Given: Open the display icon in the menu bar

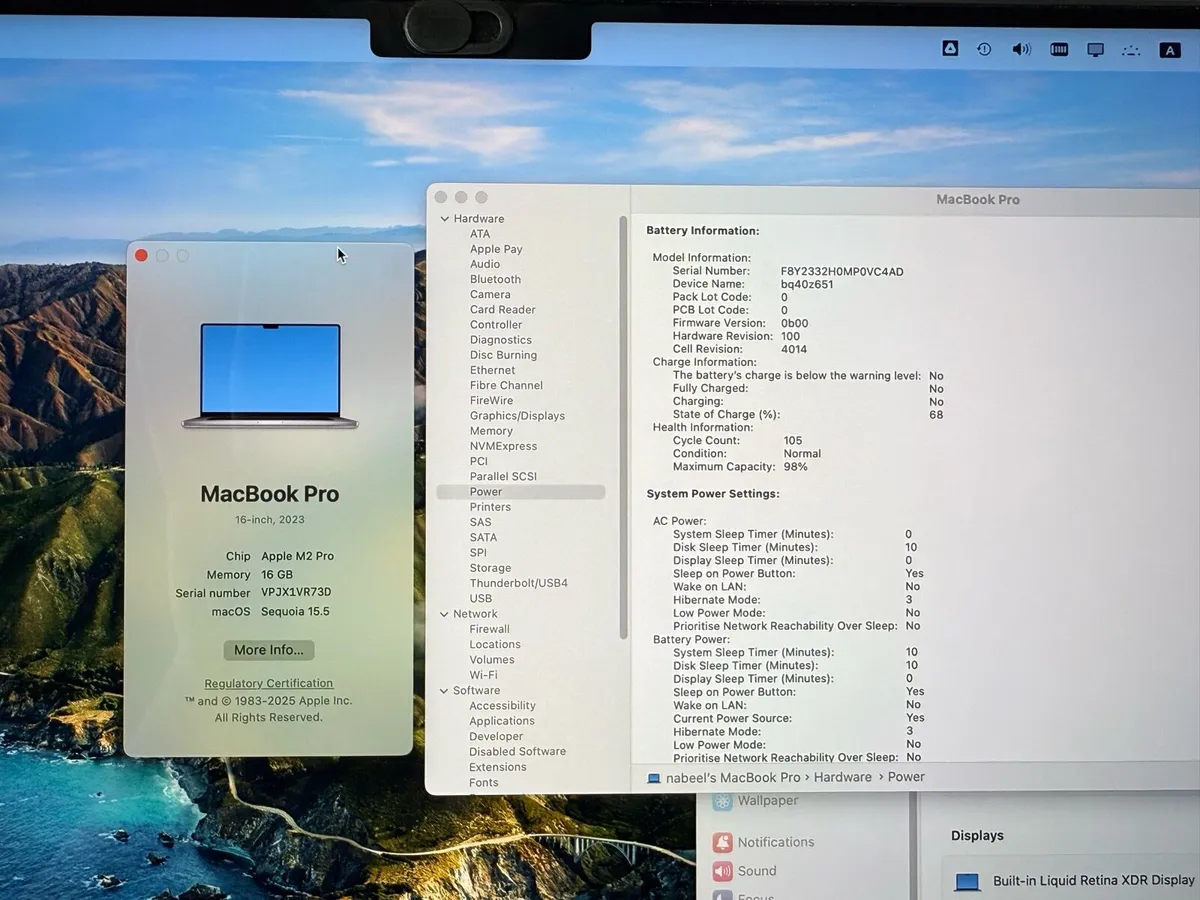Looking at the screenshot, I should coord(1096,50).
